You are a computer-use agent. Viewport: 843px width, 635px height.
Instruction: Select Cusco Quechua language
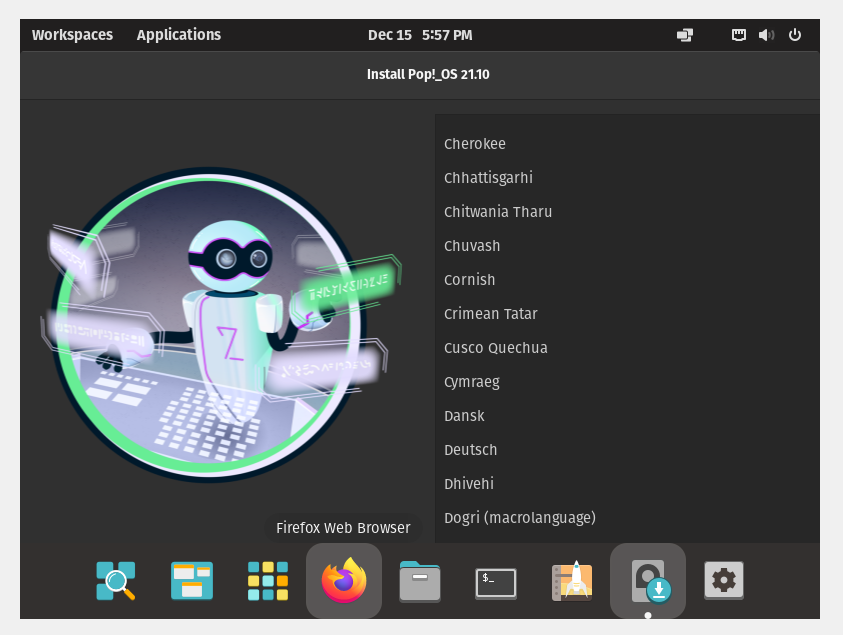click(x=627, y=348)
